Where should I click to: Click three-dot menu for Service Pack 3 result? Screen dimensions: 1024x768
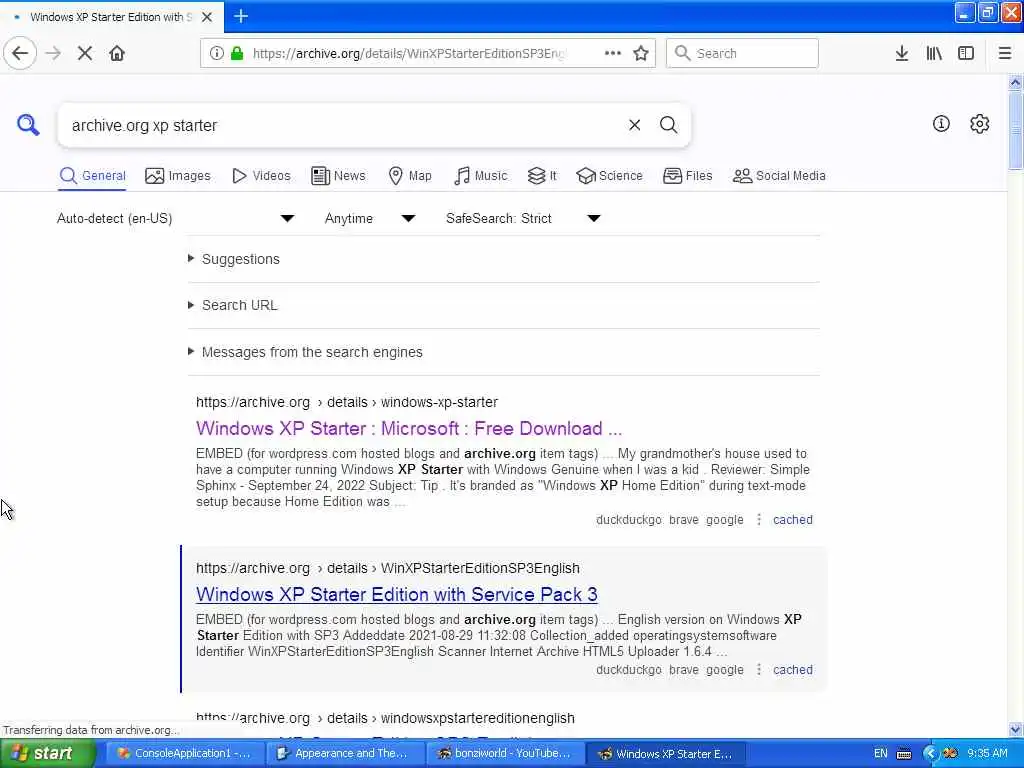click(x=759, y=670)
